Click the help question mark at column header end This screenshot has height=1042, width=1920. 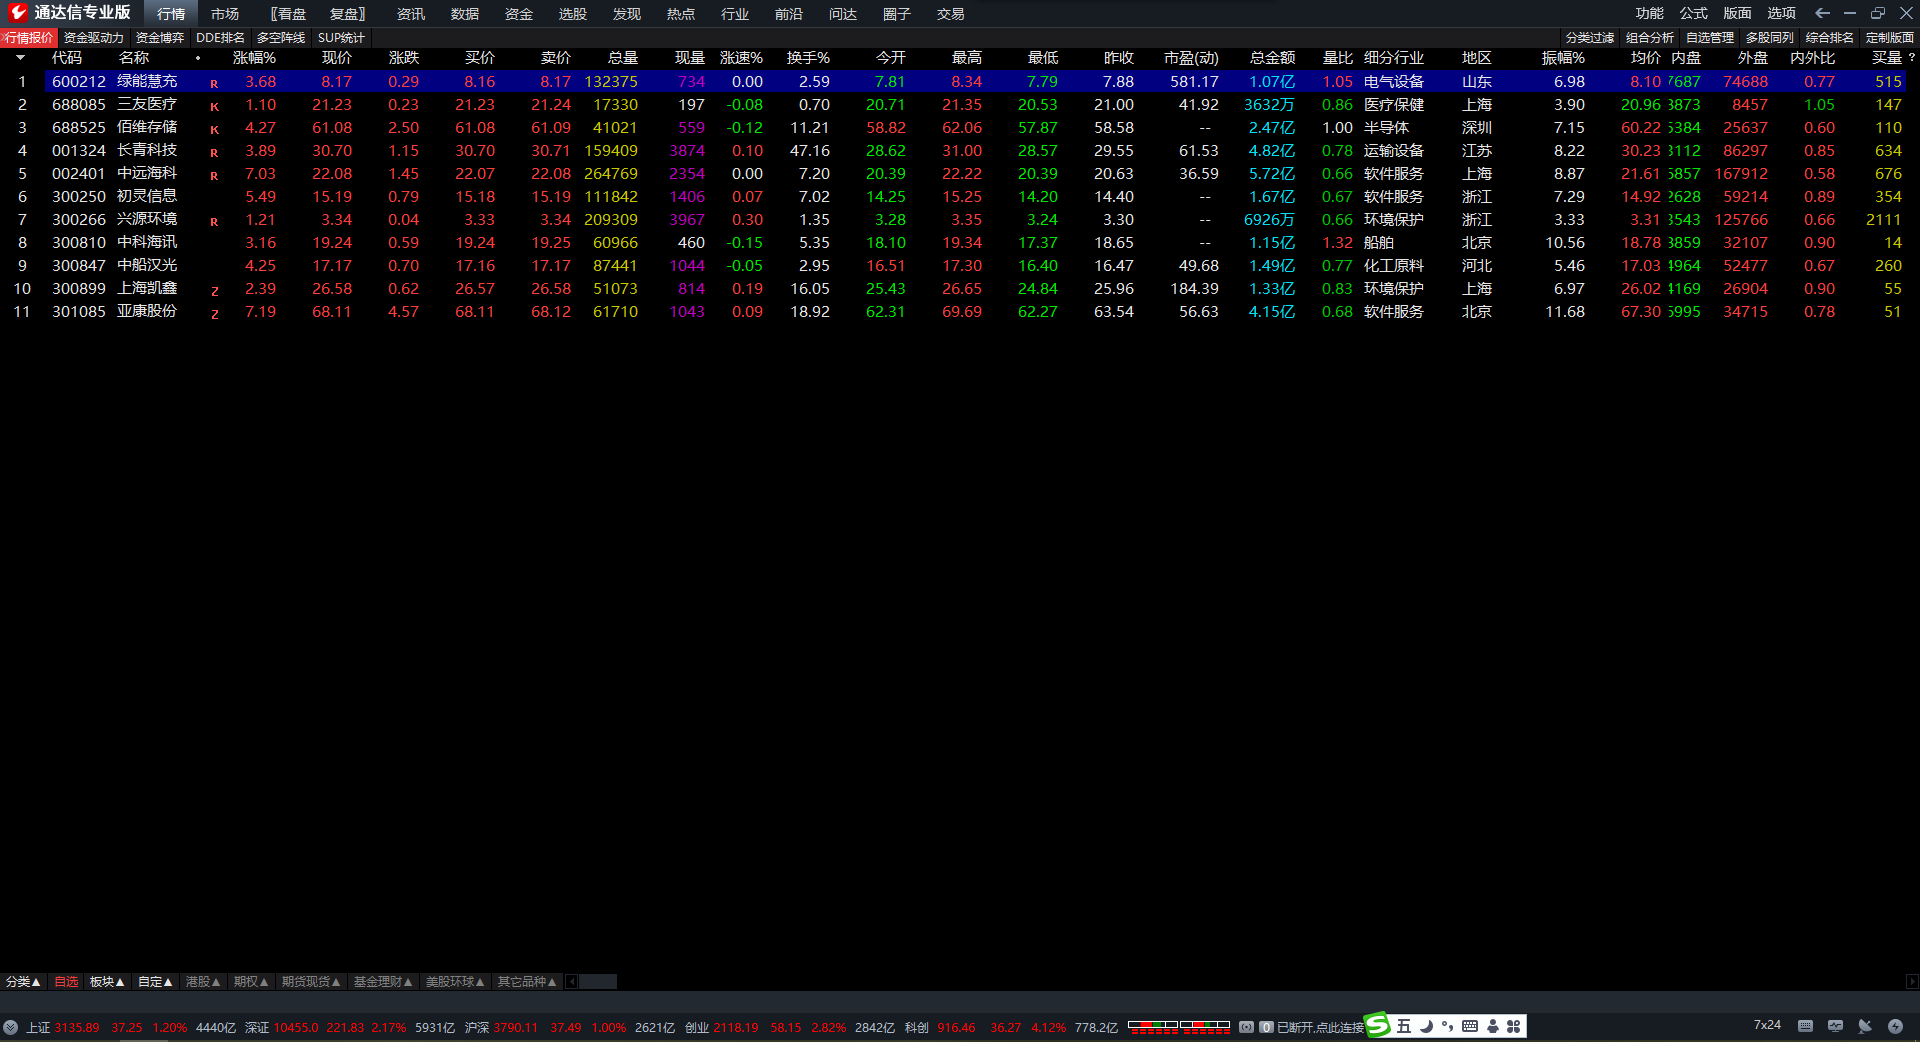(1911, 58)
